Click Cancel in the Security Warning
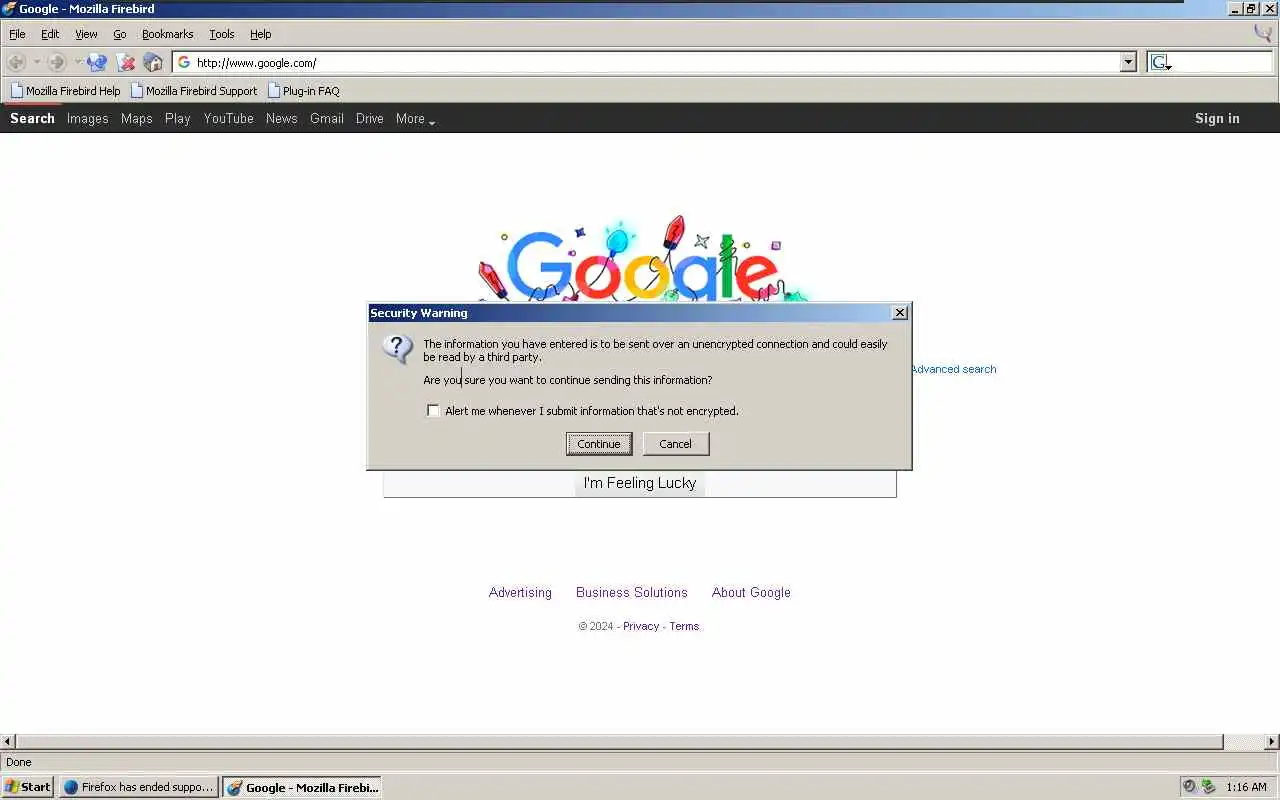Image resolution: width=1280 pixels, height=800 pixels. (x=675, y=444)
